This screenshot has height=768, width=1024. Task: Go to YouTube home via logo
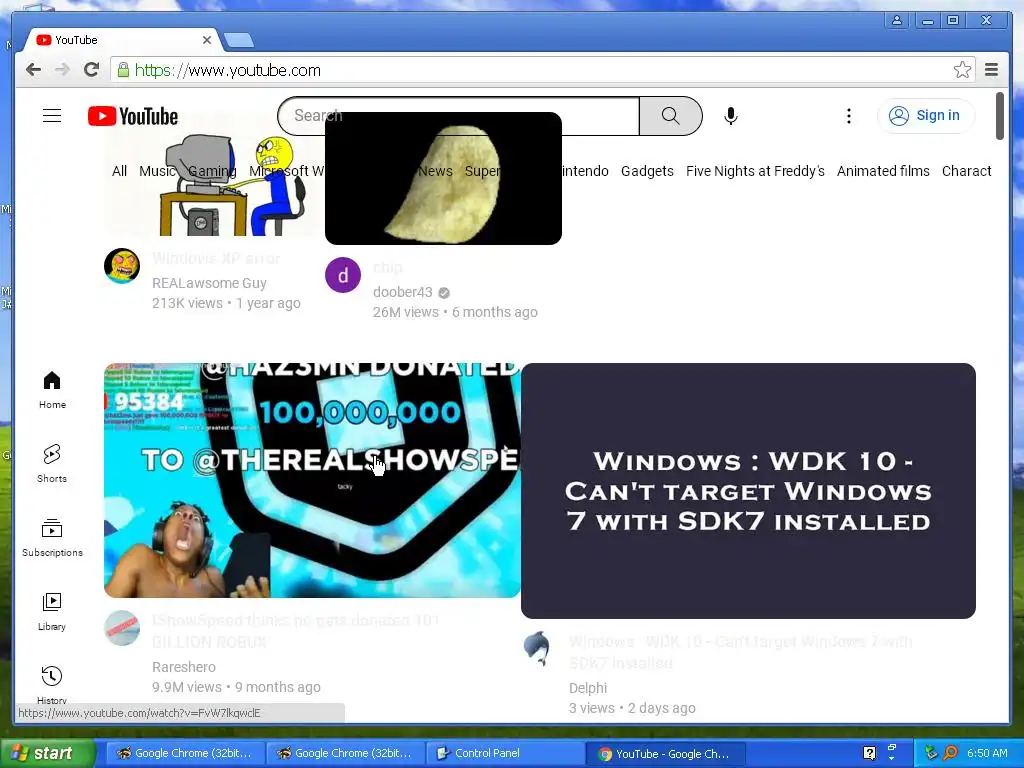(133, 116)
